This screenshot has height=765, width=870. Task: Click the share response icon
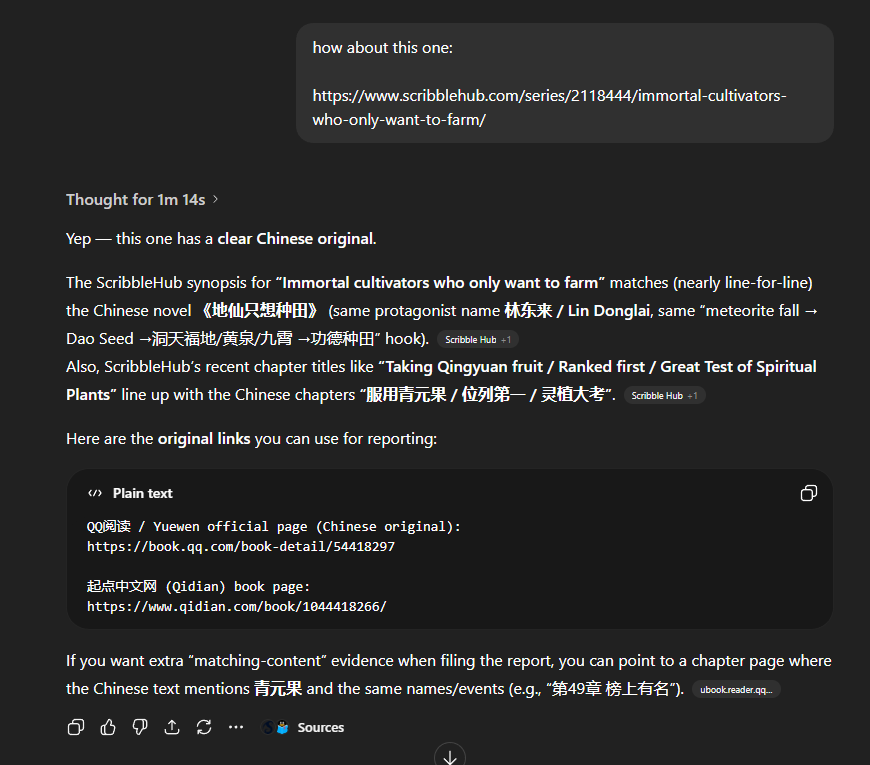coord(172,727)
